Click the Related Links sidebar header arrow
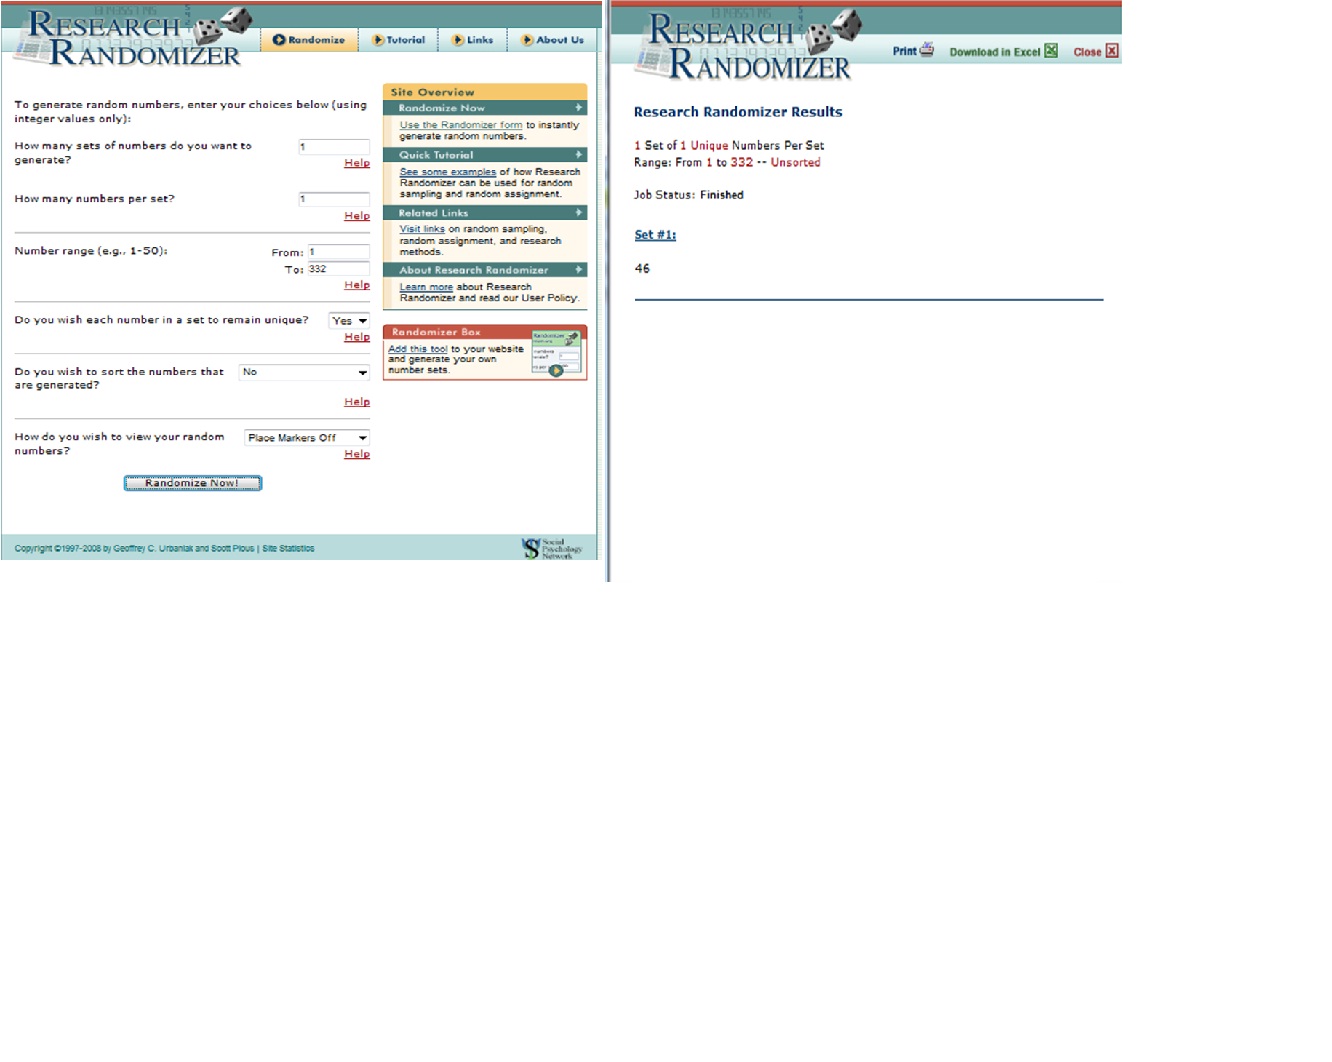Image resolution: width=1332 pixels, height=1062 pixels. point(578,212)
